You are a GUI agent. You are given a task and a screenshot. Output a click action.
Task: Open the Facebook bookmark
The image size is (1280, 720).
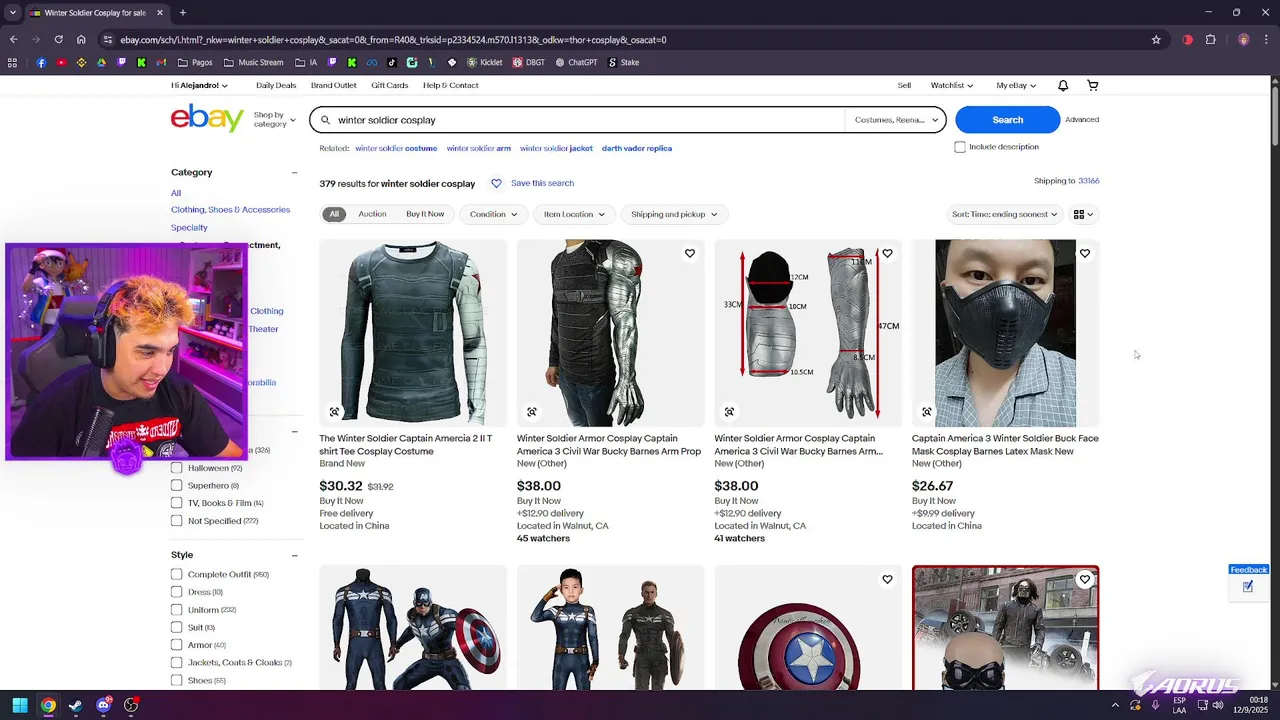click(x=41, y=62)
